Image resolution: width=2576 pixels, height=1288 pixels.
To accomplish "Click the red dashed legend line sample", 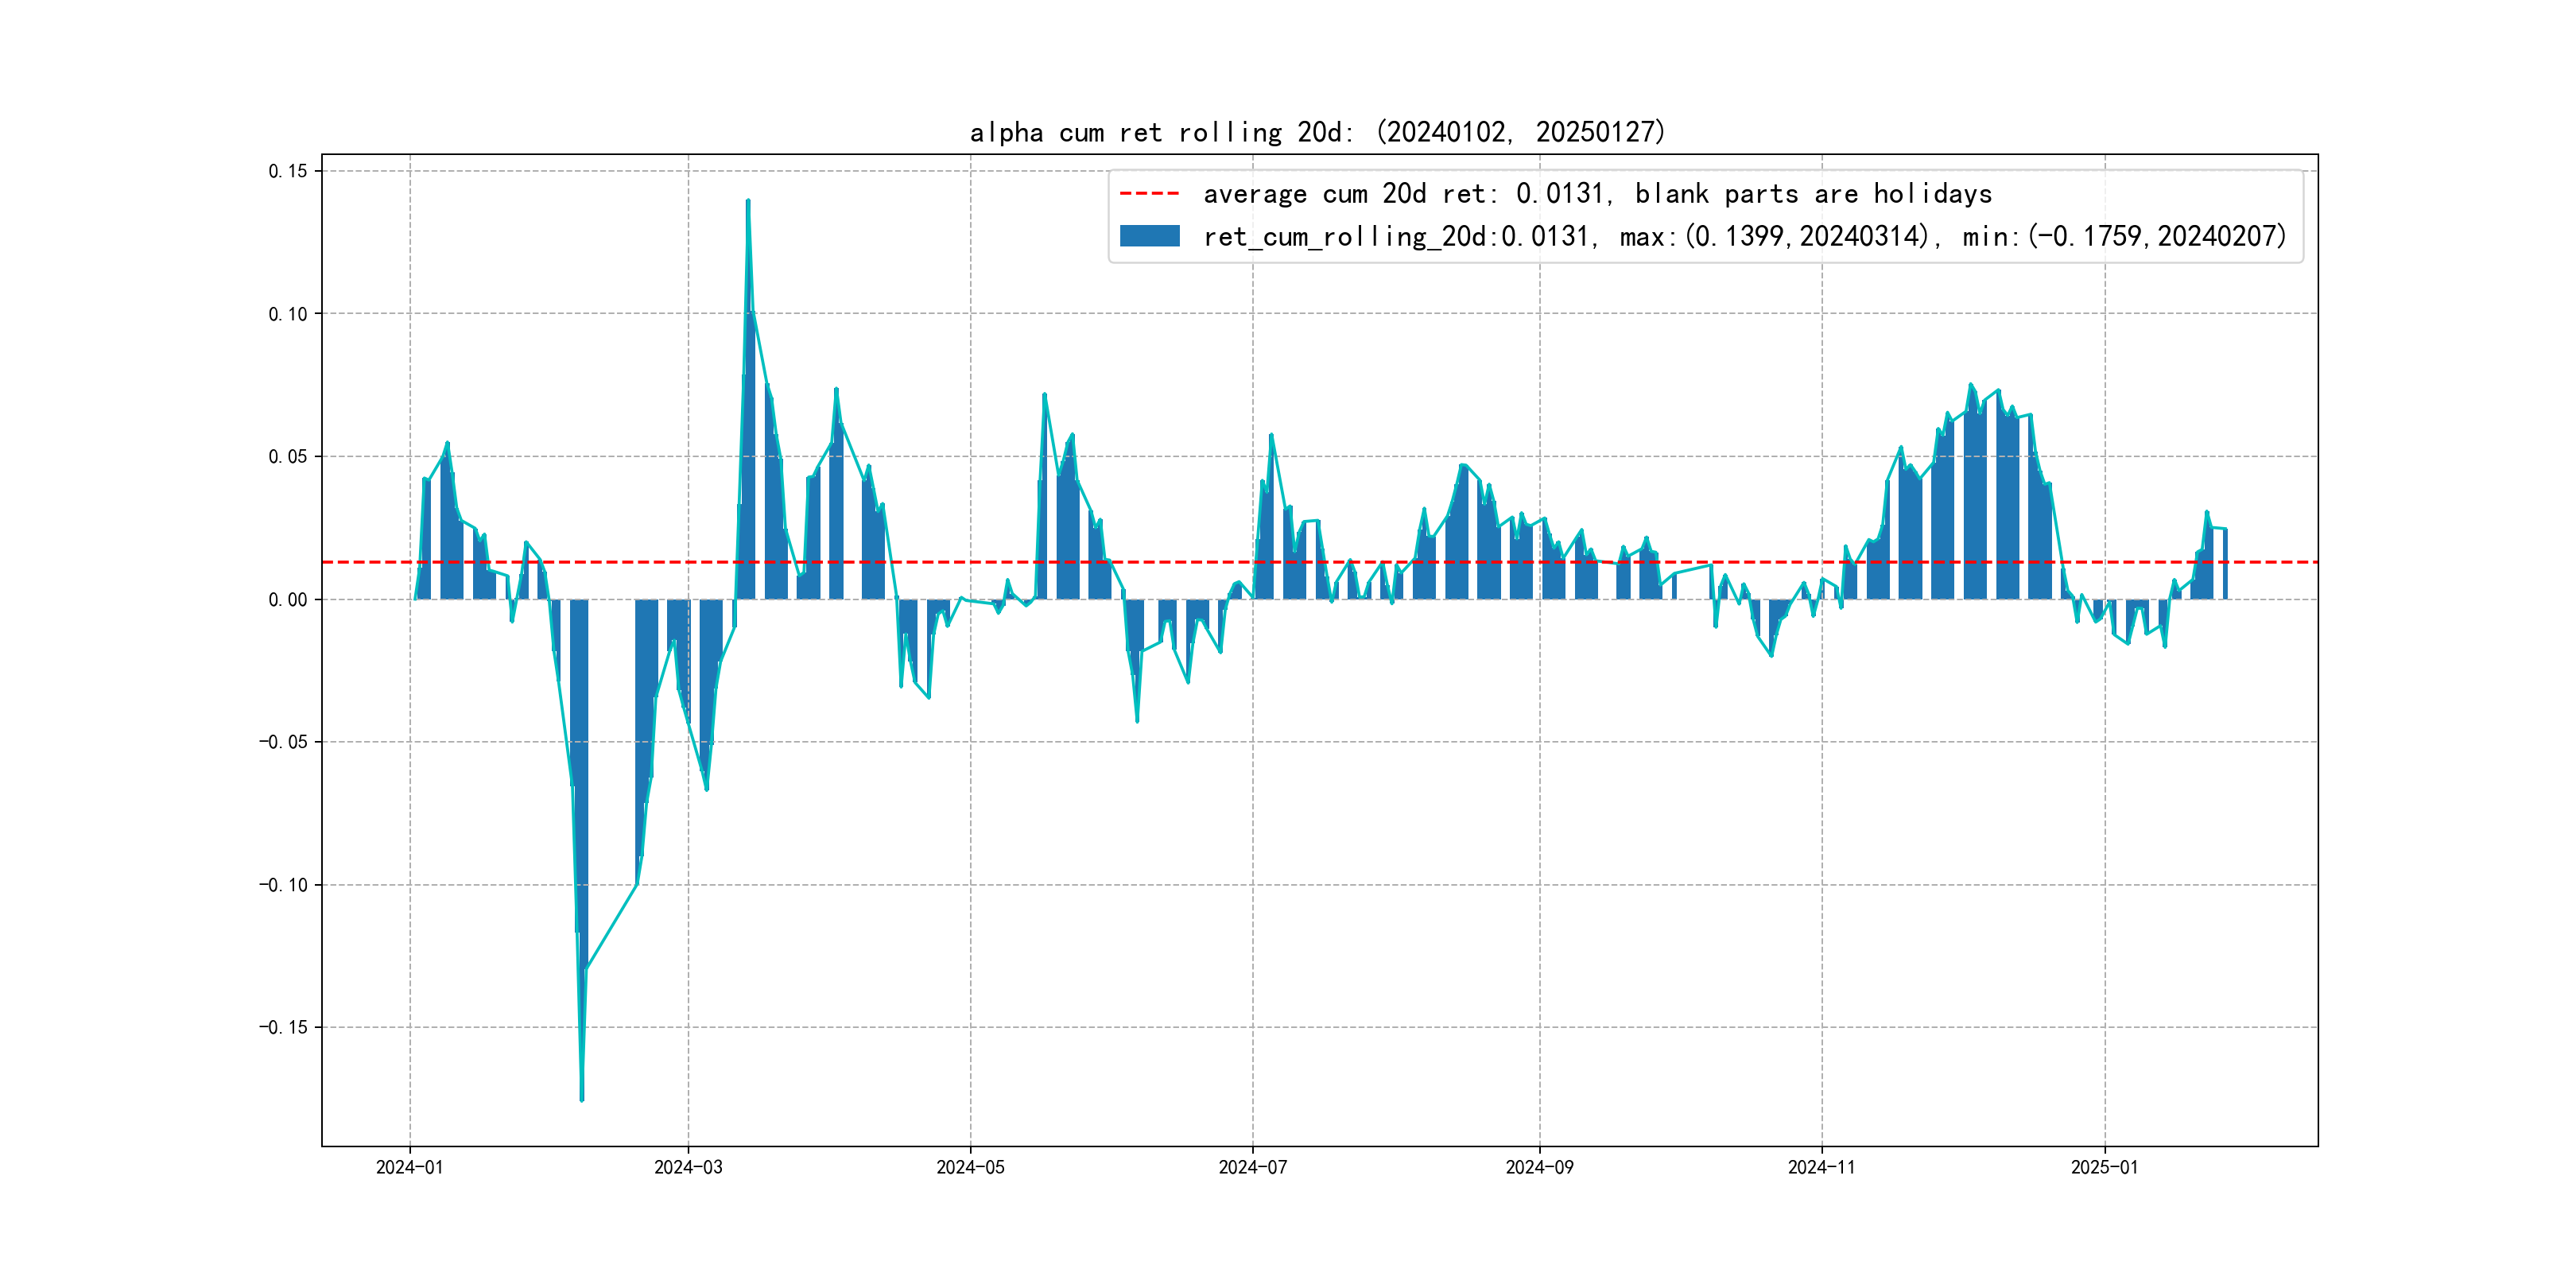I will coord(1149,193).
